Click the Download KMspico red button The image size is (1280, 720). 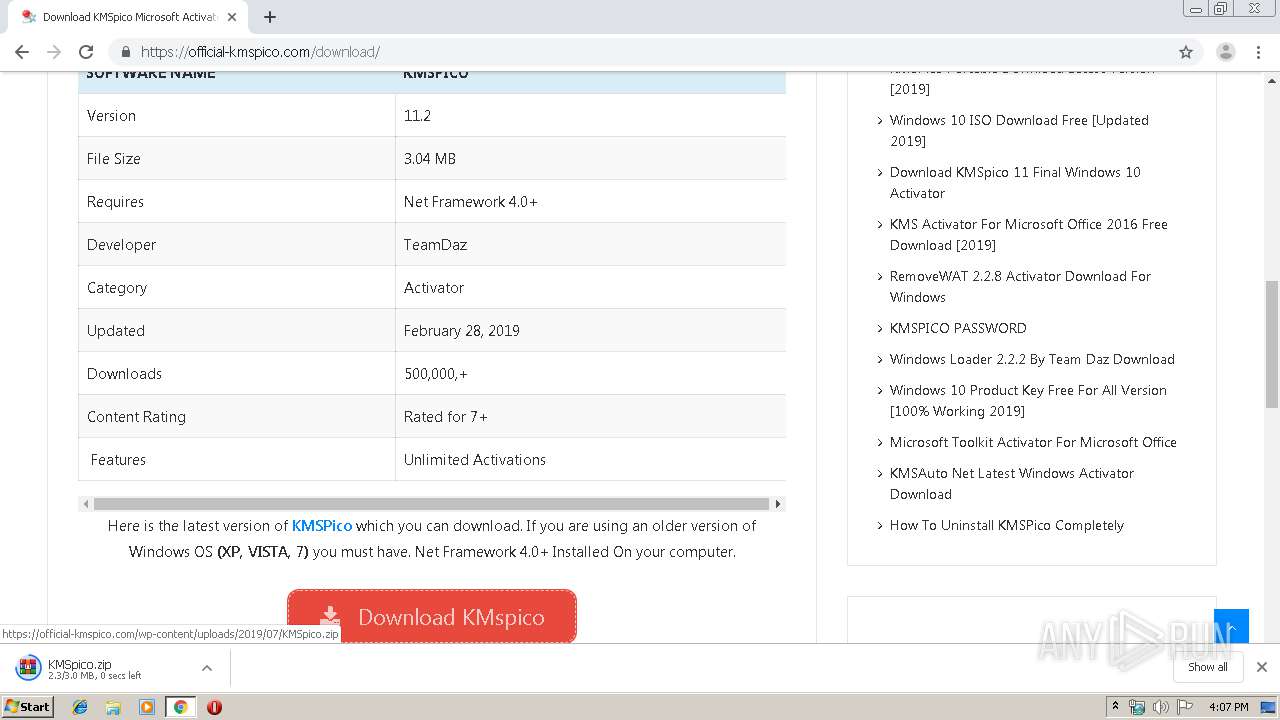coord(432,616)
